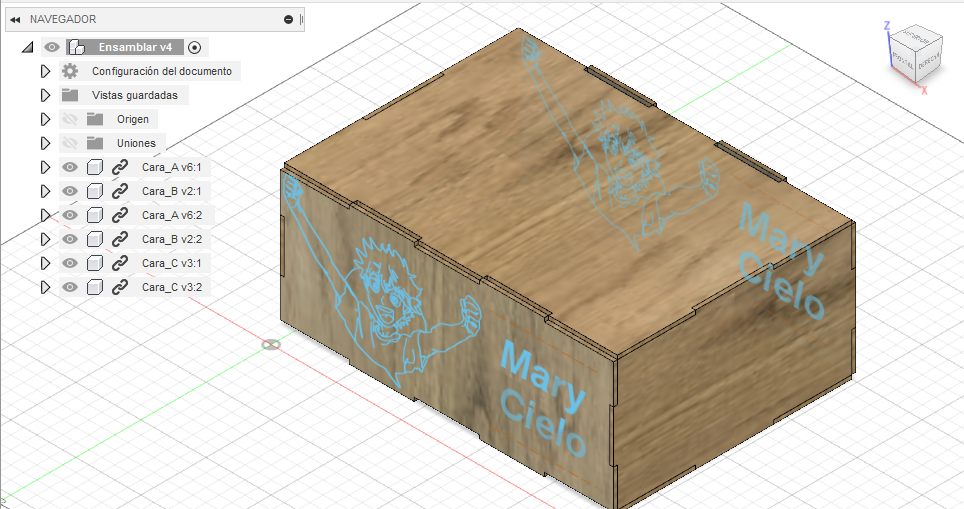Select Configuración del documento label
This screenshot has height=509, width=964.
click(162, 71)
